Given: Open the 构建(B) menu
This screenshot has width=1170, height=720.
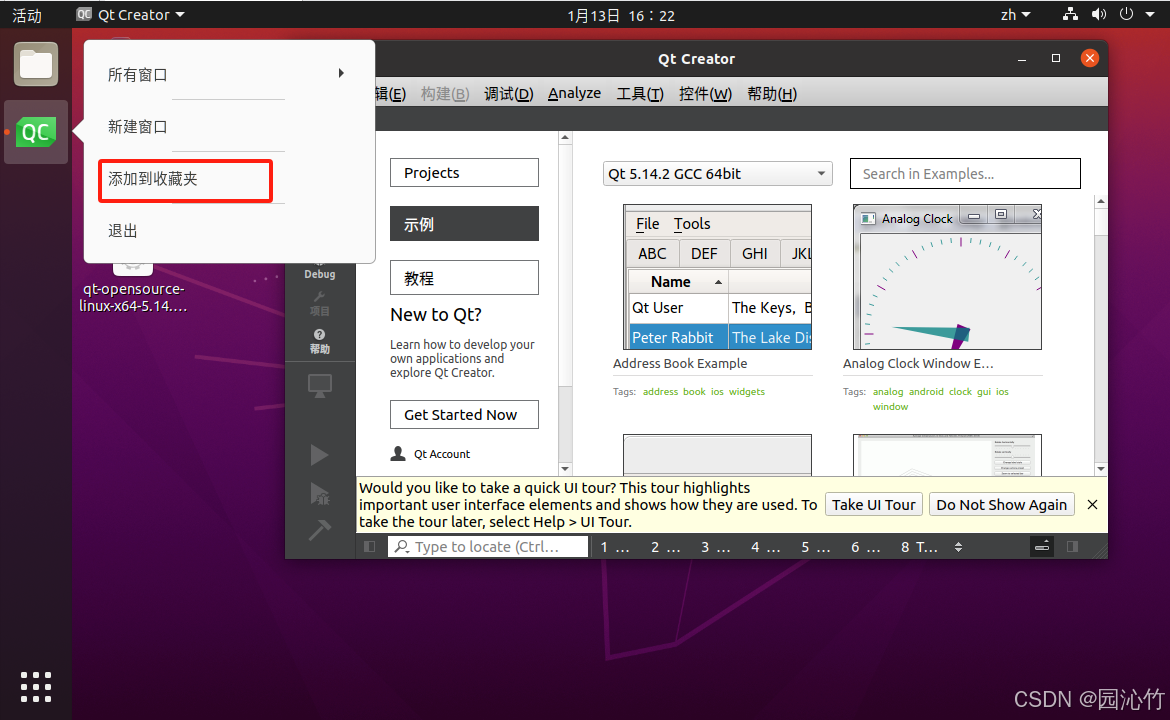Looking at the screenshot, I should click(x=445, y=94).
